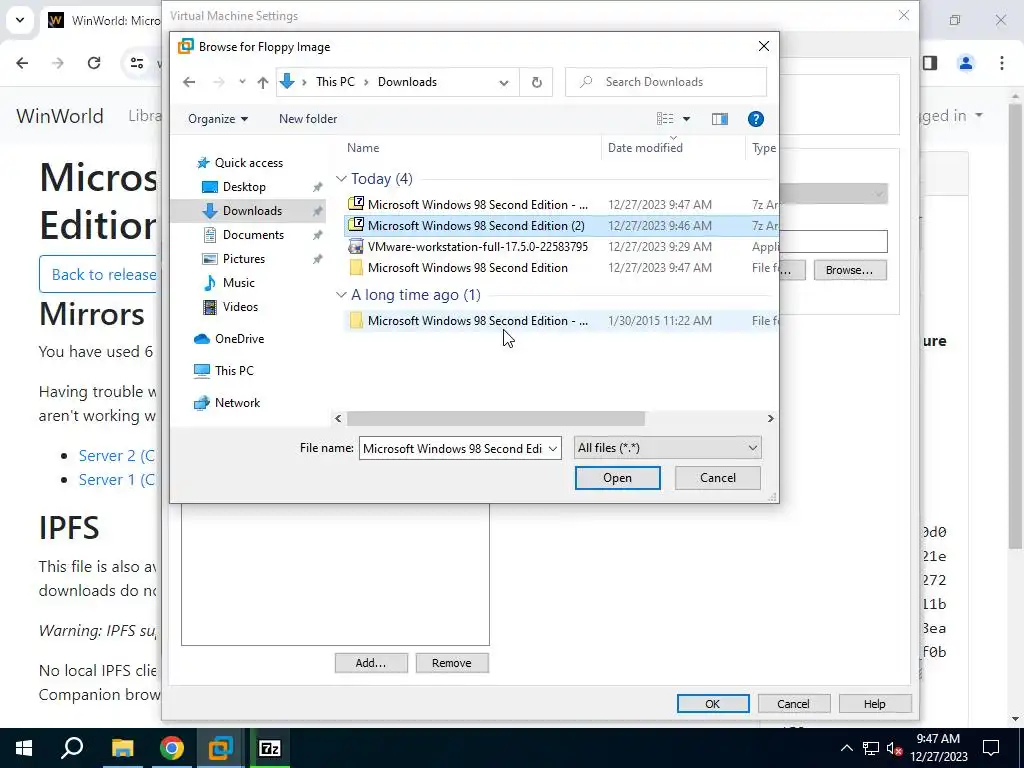Open the Windows Start menu
This screenshot has width=1024, height=768.
pos(24,748)
